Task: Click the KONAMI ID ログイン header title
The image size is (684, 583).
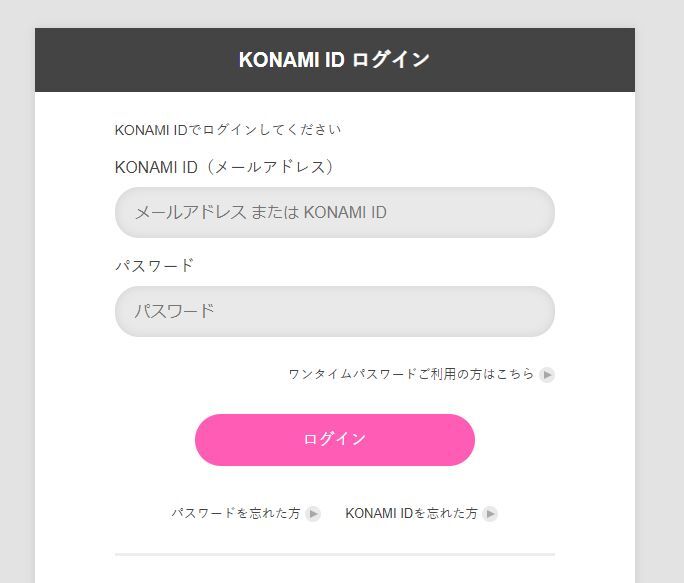Action: [x=334, y=60]
